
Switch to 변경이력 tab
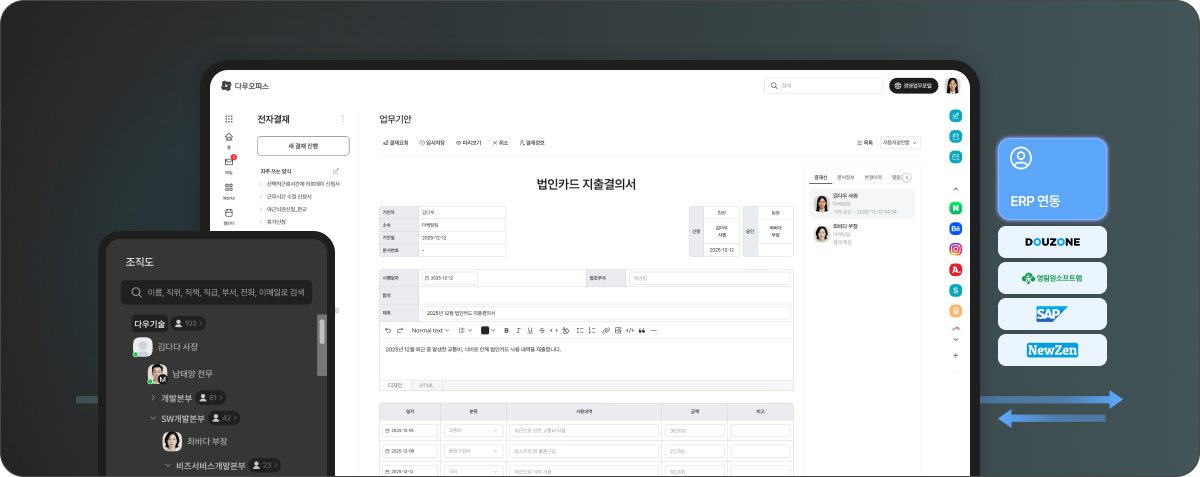[873, 177]
